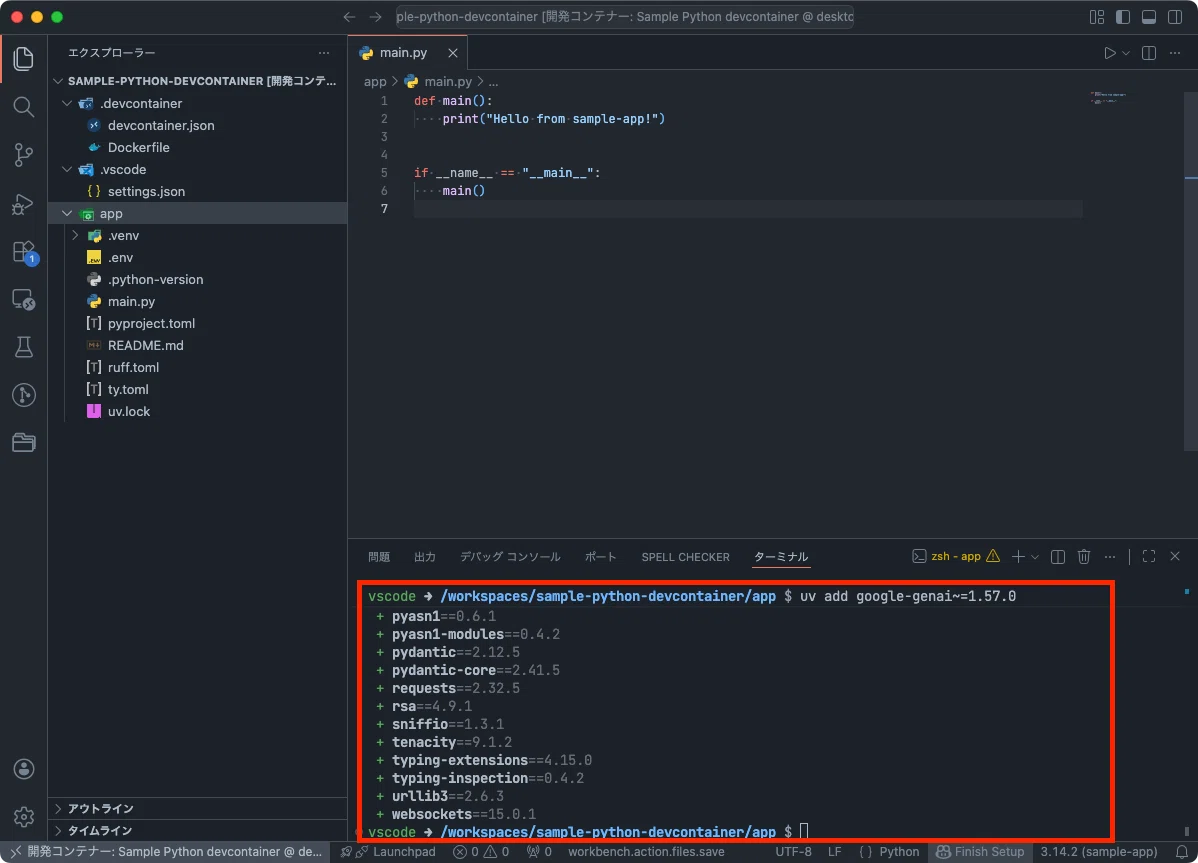Select Python interpreter 3.14.2 (sample-app)
1198x863 pixels.
coord(1099,852)
